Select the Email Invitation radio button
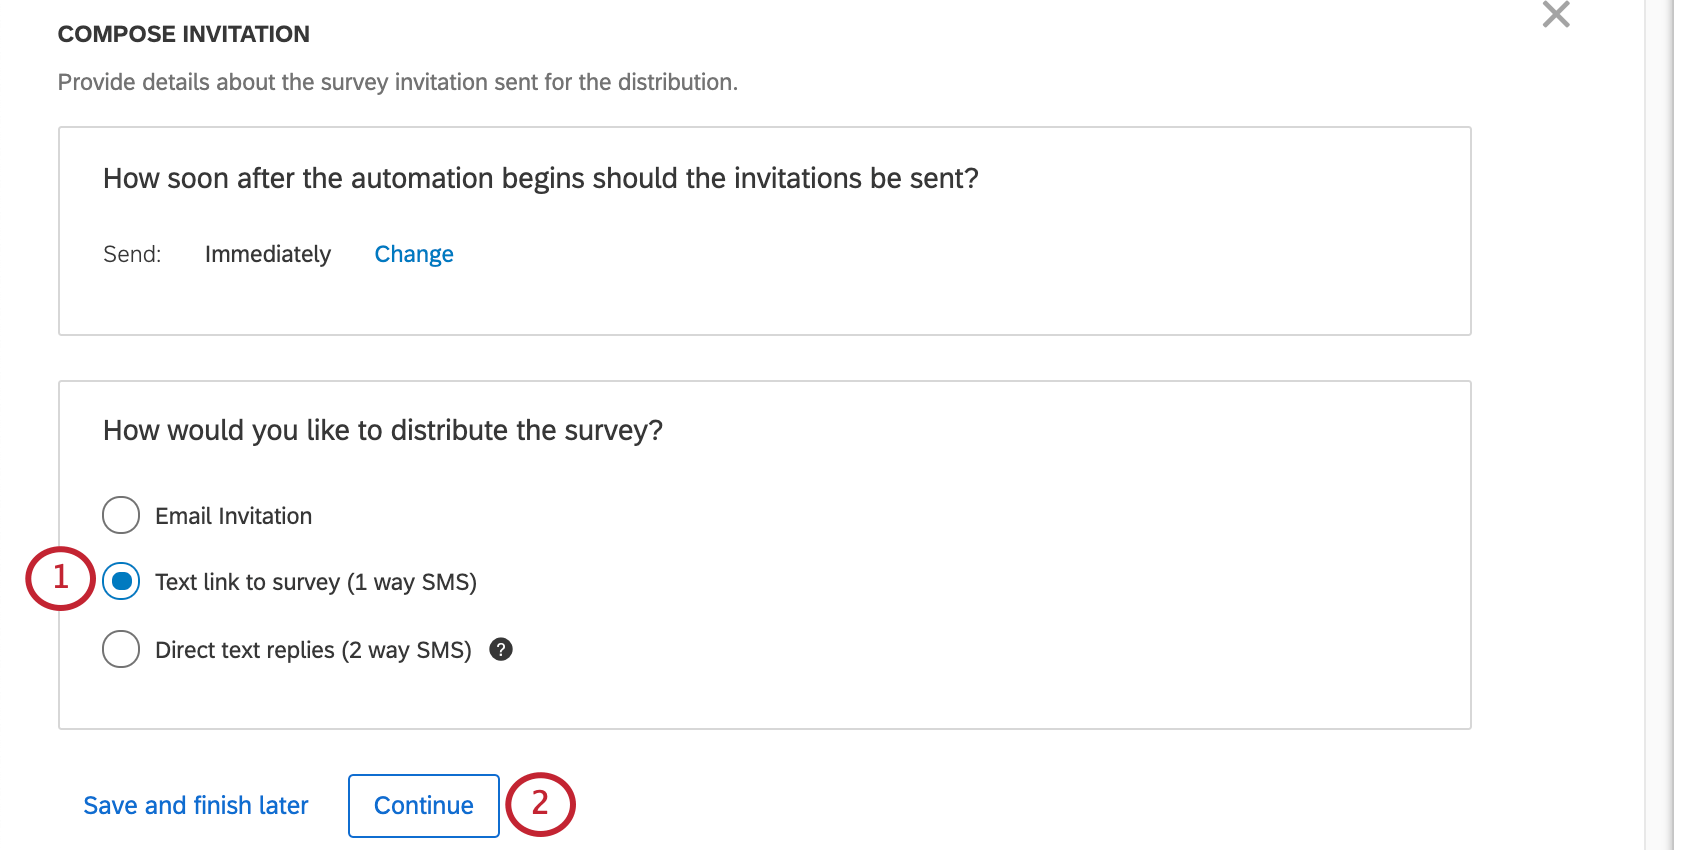This screenshot has height=850, width=1700. [x=121, y=515]
